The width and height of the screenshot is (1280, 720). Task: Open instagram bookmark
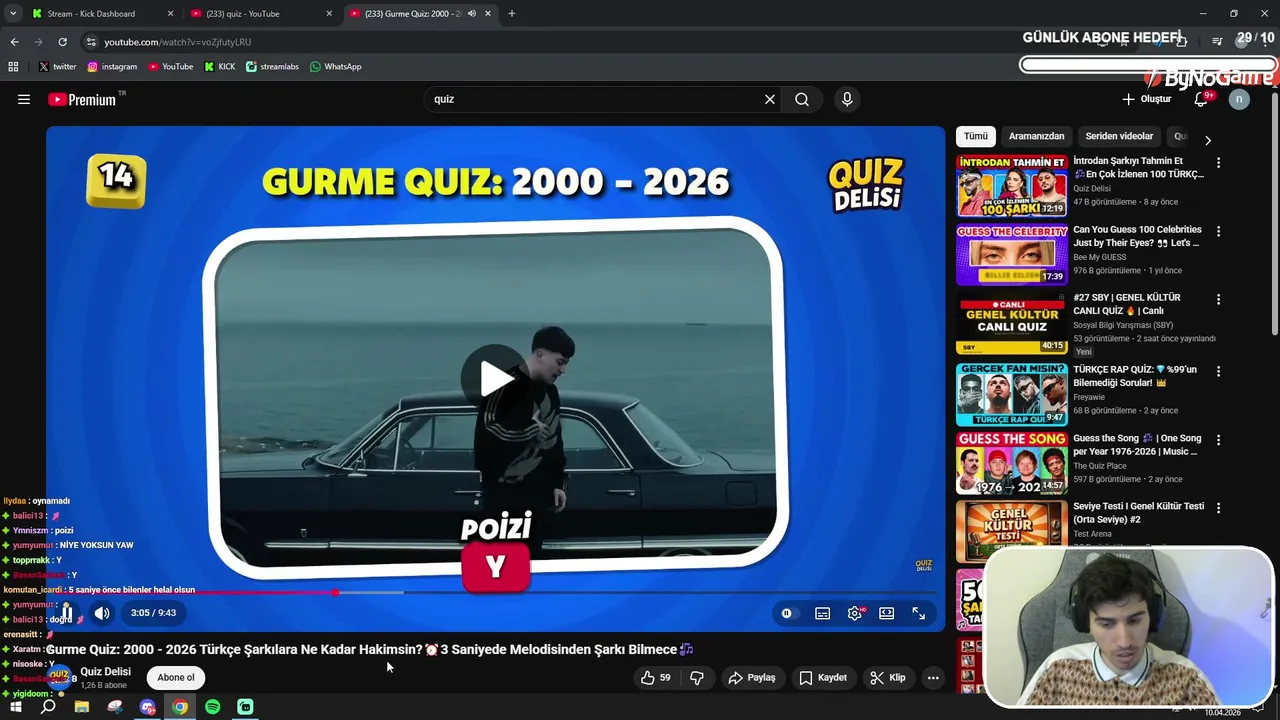point(112,67)
